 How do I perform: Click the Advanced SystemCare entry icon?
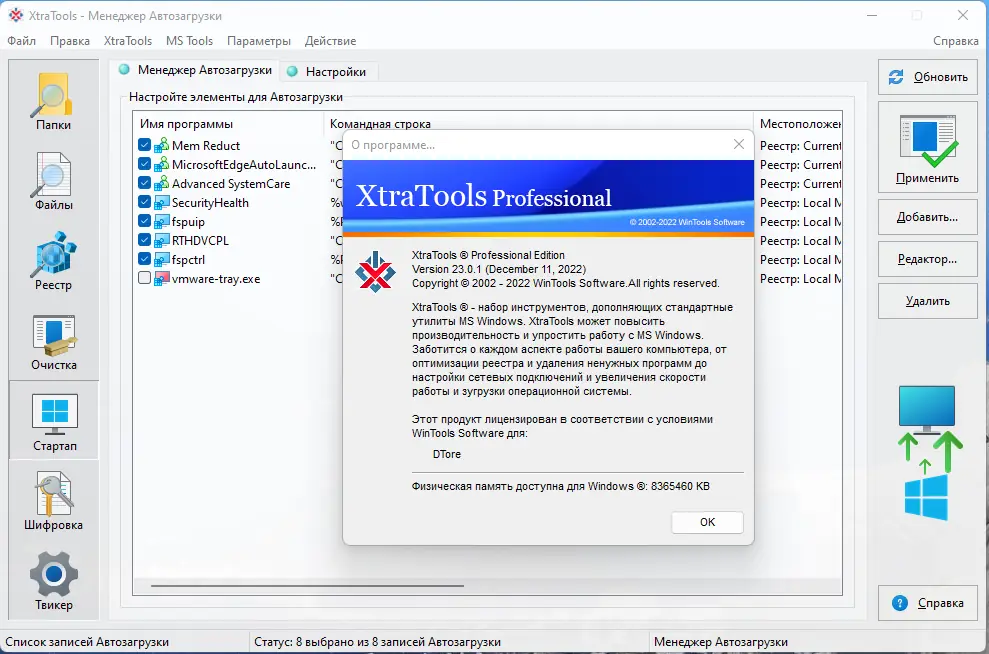161,184
